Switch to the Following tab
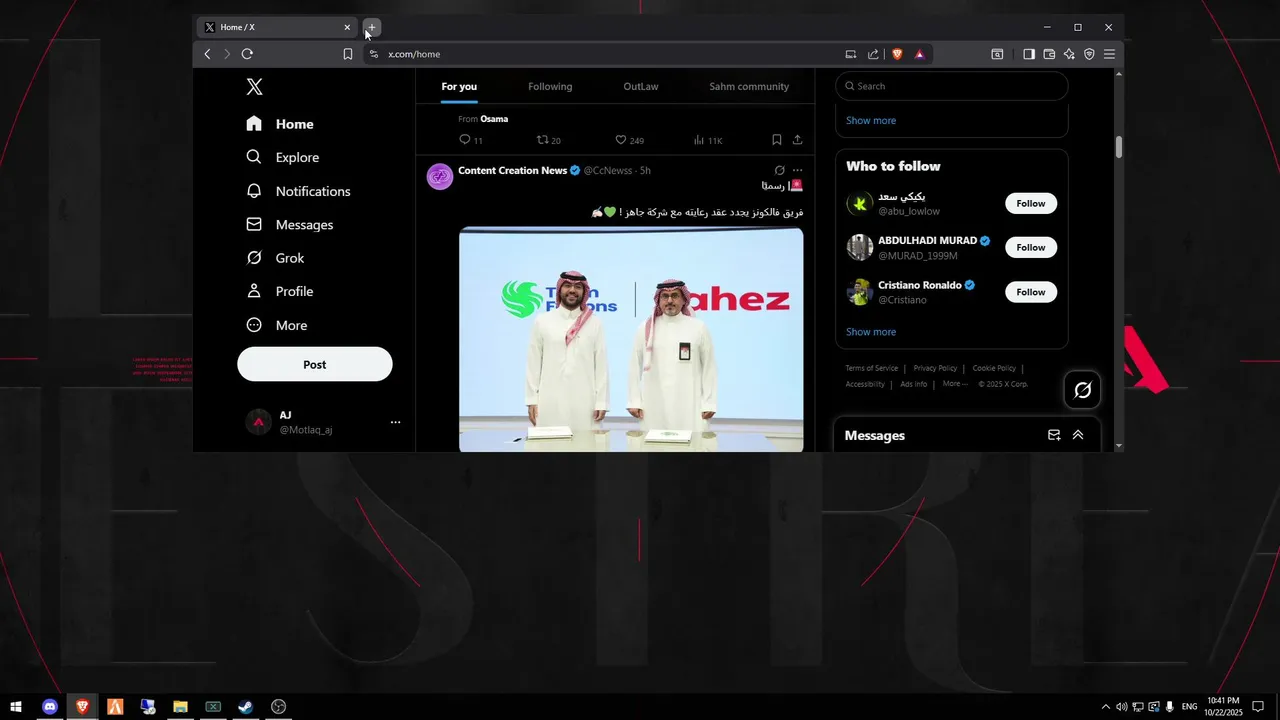The image size is (1280, 720). point(550,87)
